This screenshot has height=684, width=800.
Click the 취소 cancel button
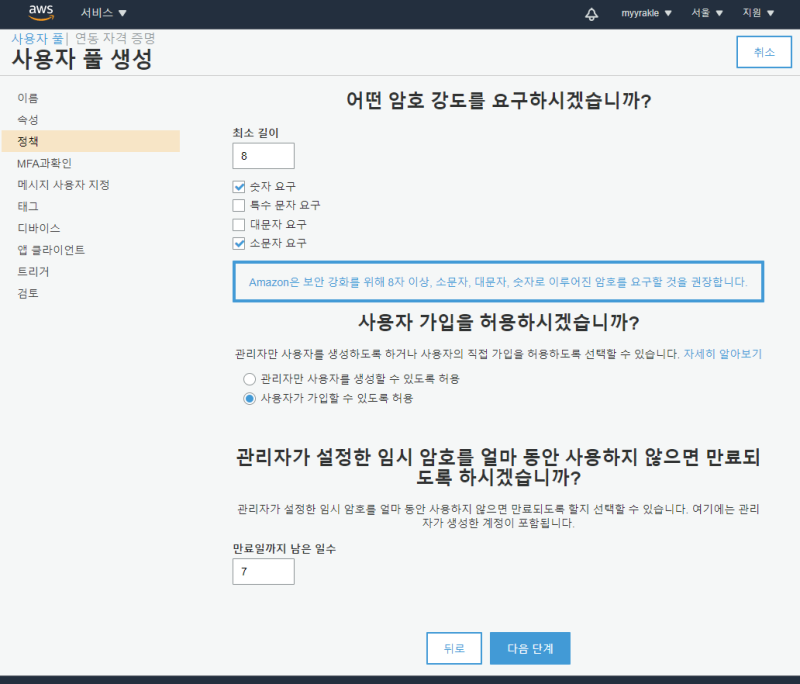[763, 52]
